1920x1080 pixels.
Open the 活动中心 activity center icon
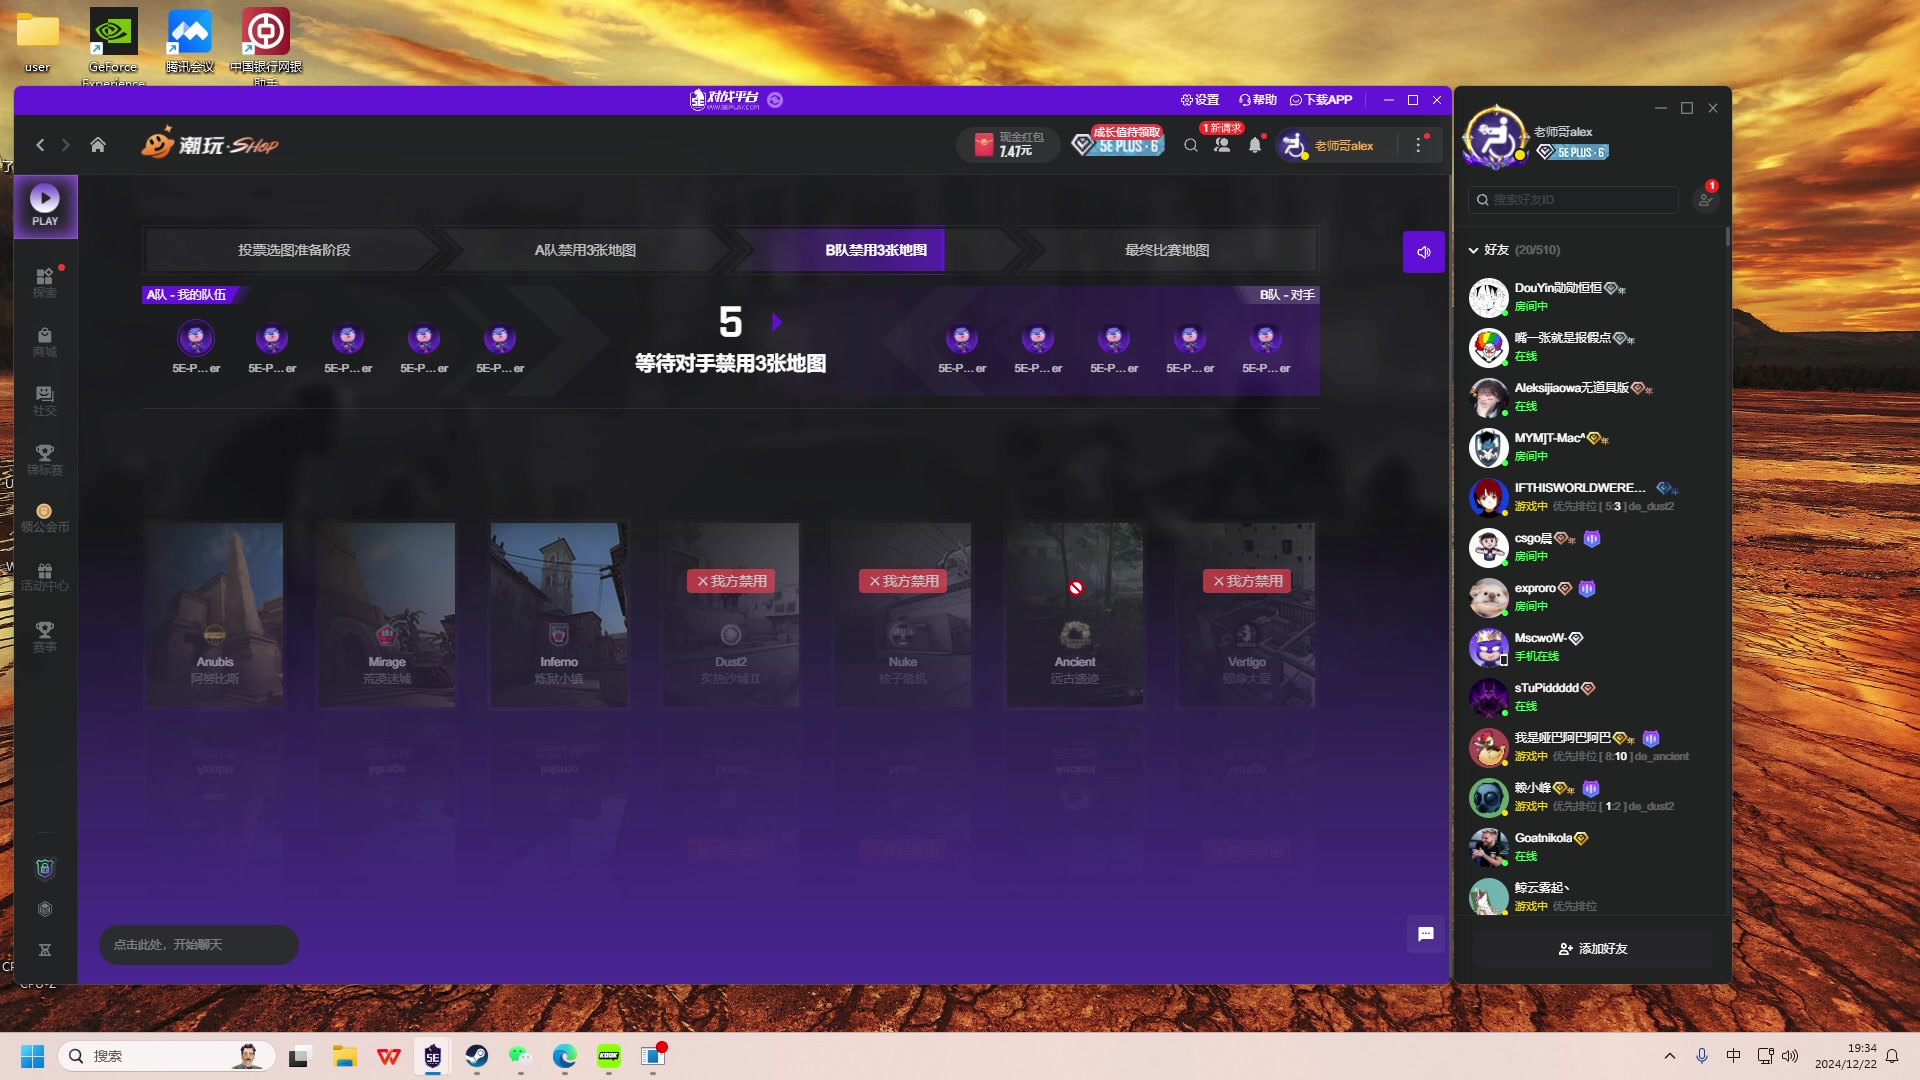[45, 577]
